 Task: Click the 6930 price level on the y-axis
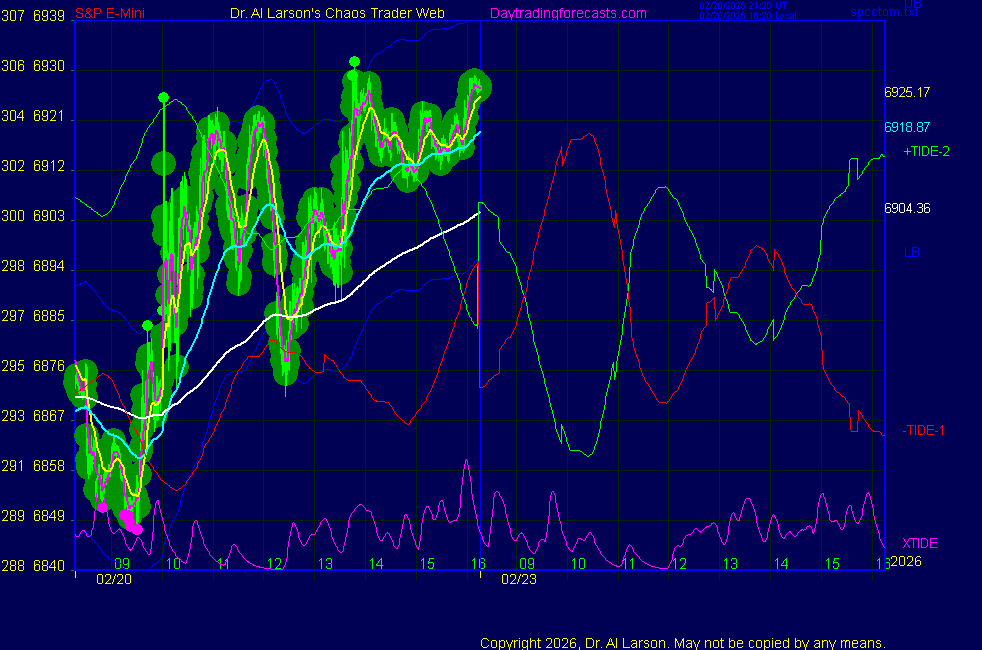(x=48, y=66)
